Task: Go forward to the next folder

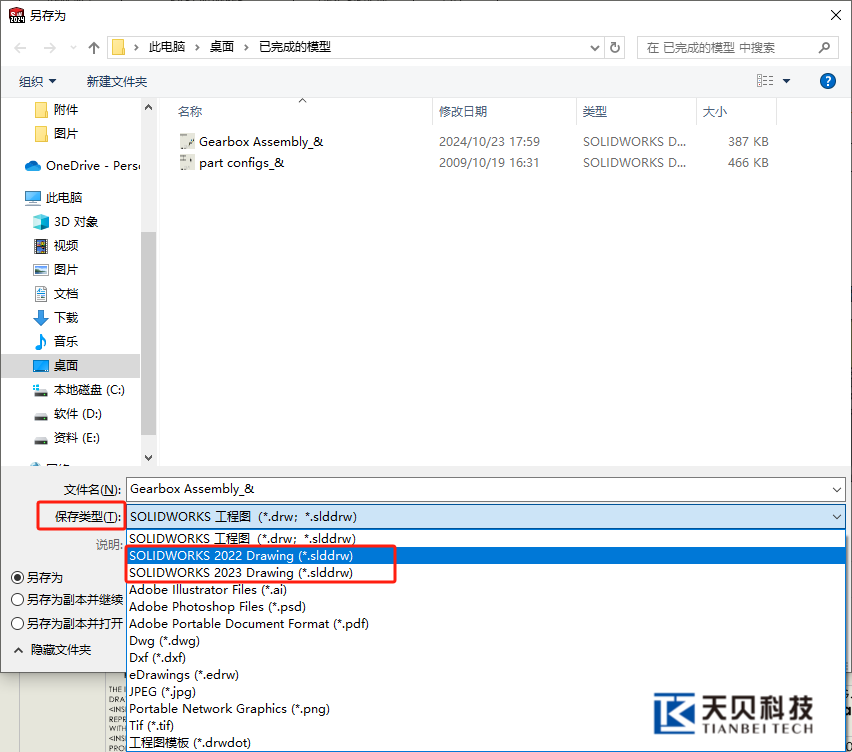Action: (49, 48)
